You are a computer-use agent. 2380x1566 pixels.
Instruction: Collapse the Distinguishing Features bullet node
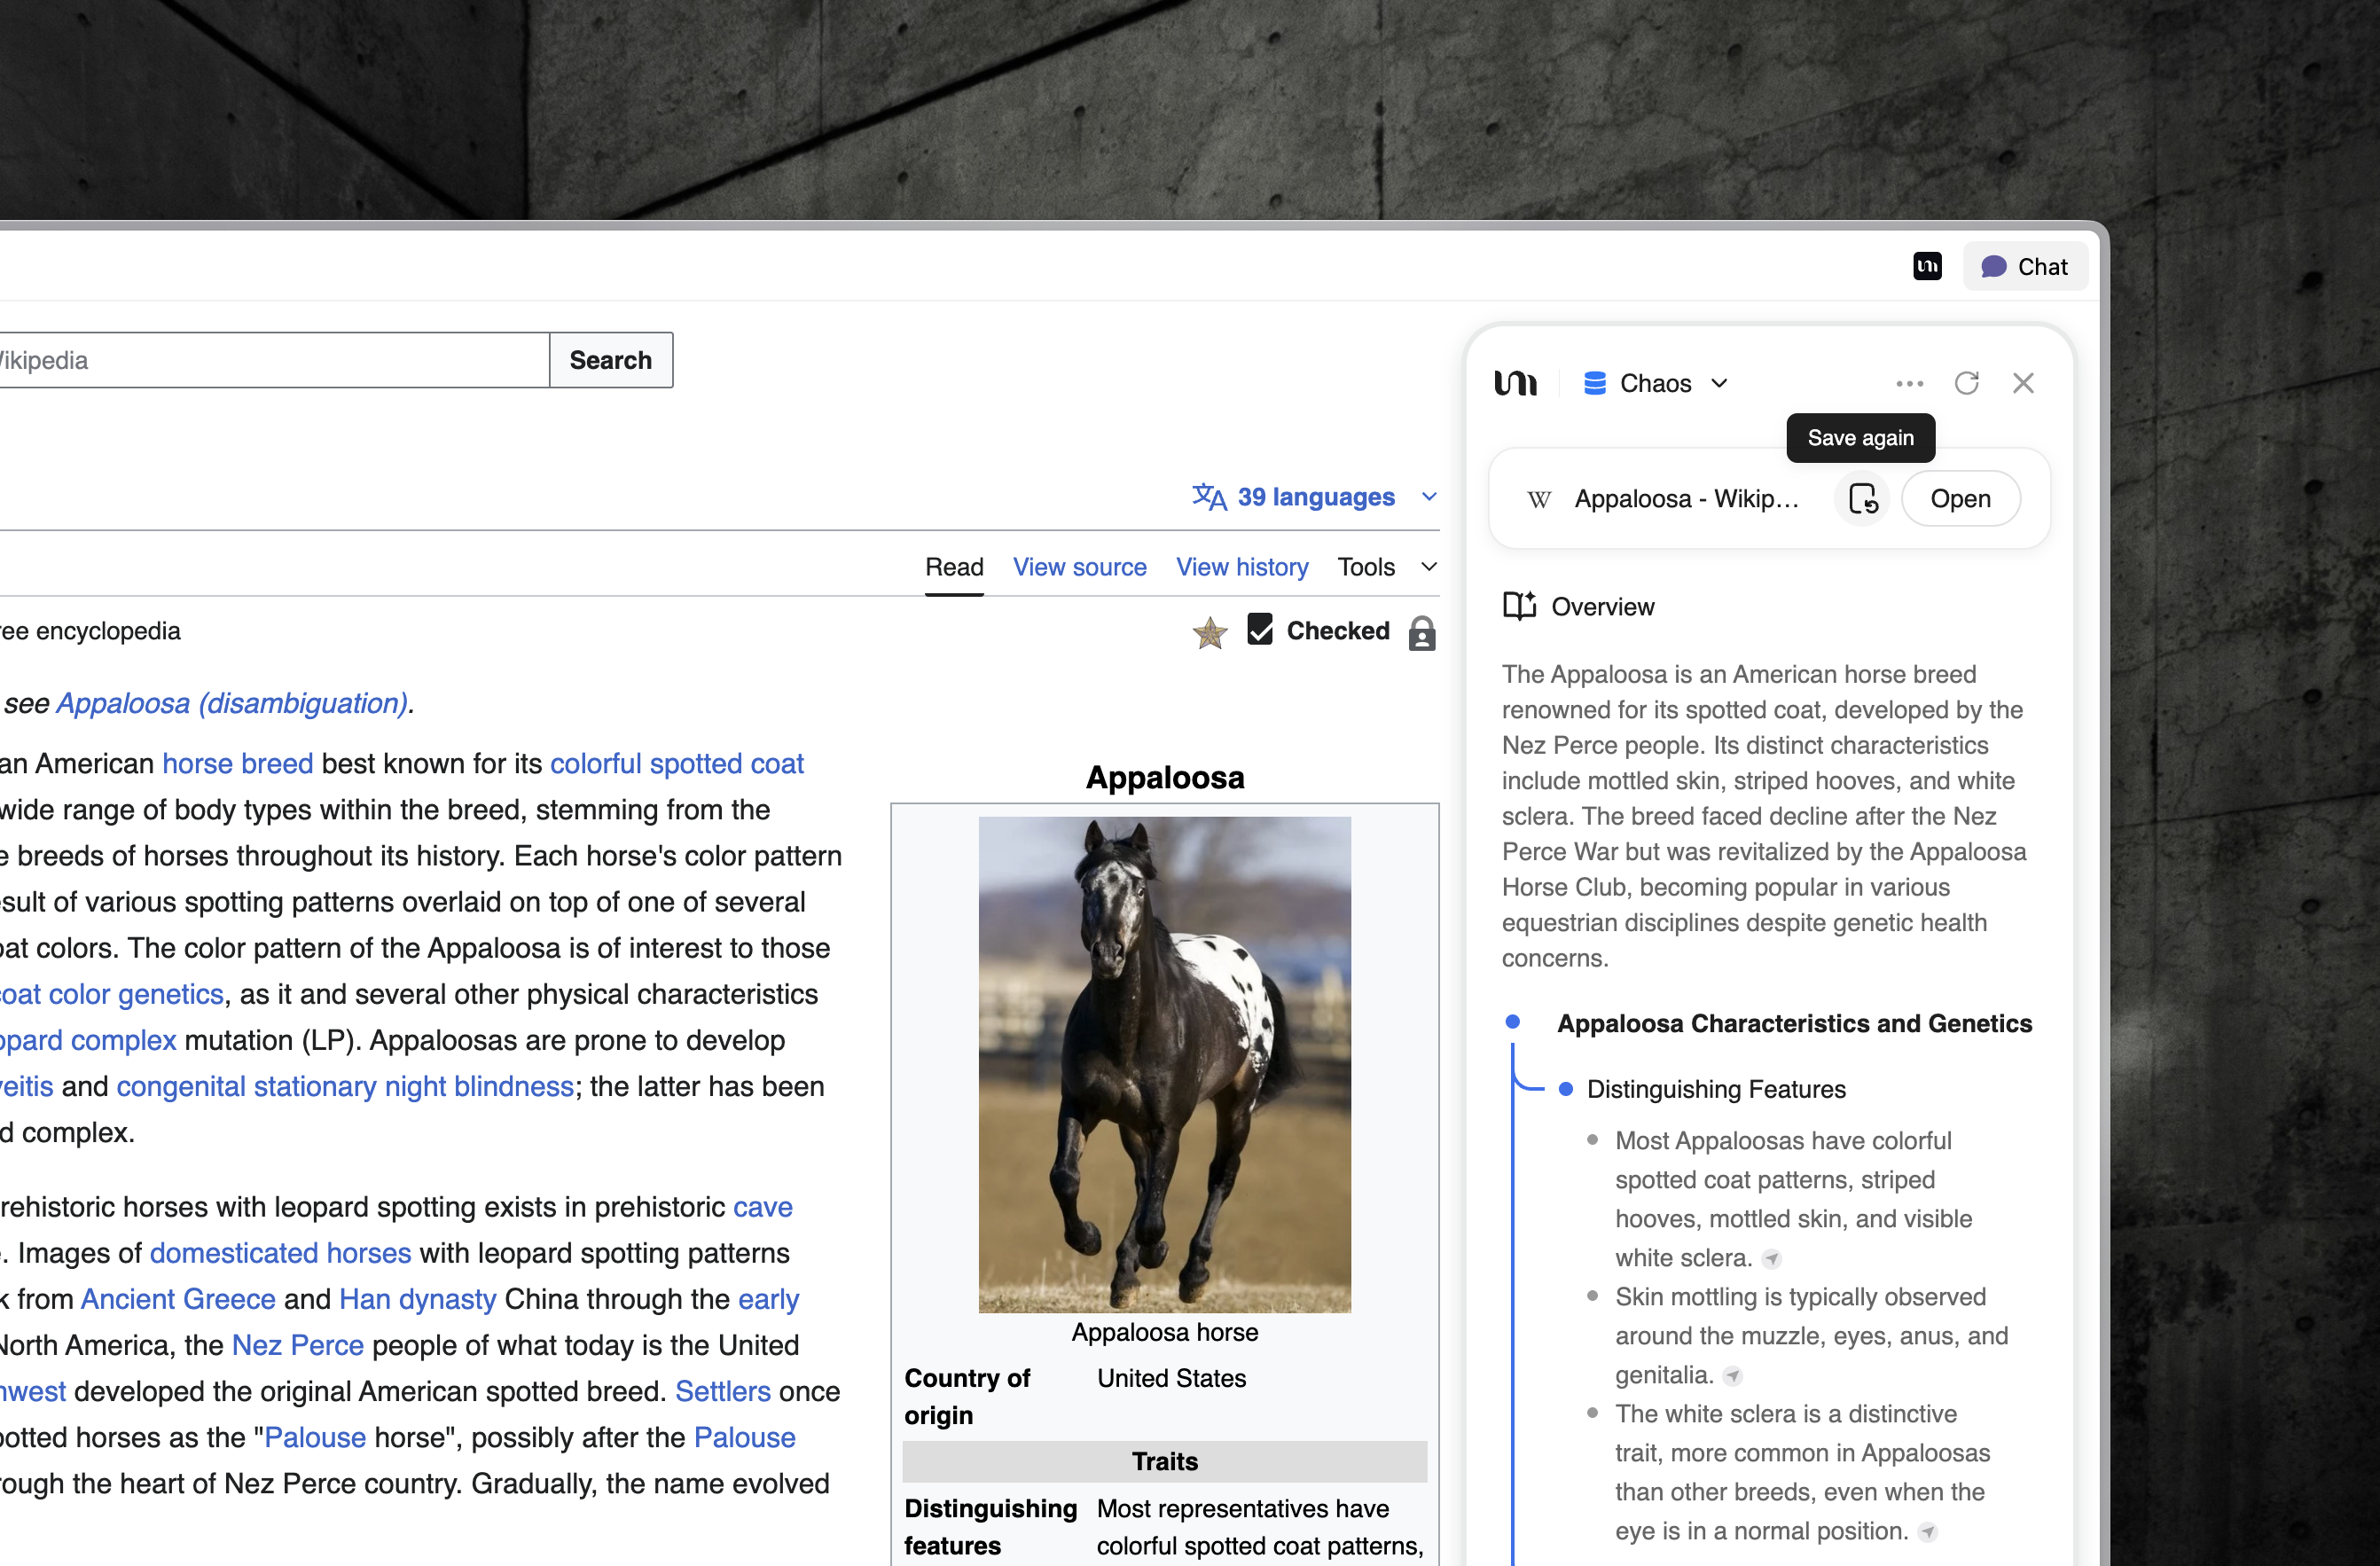point(1566,1089)
